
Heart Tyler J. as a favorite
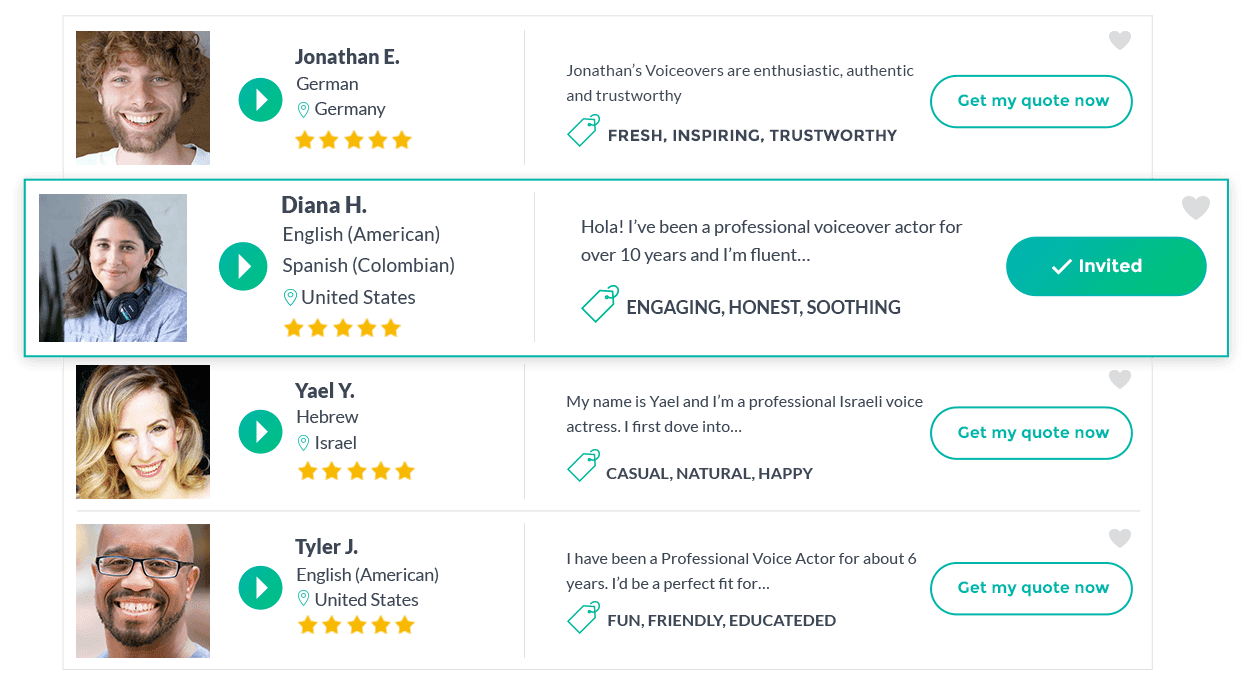click(1120, 539)
